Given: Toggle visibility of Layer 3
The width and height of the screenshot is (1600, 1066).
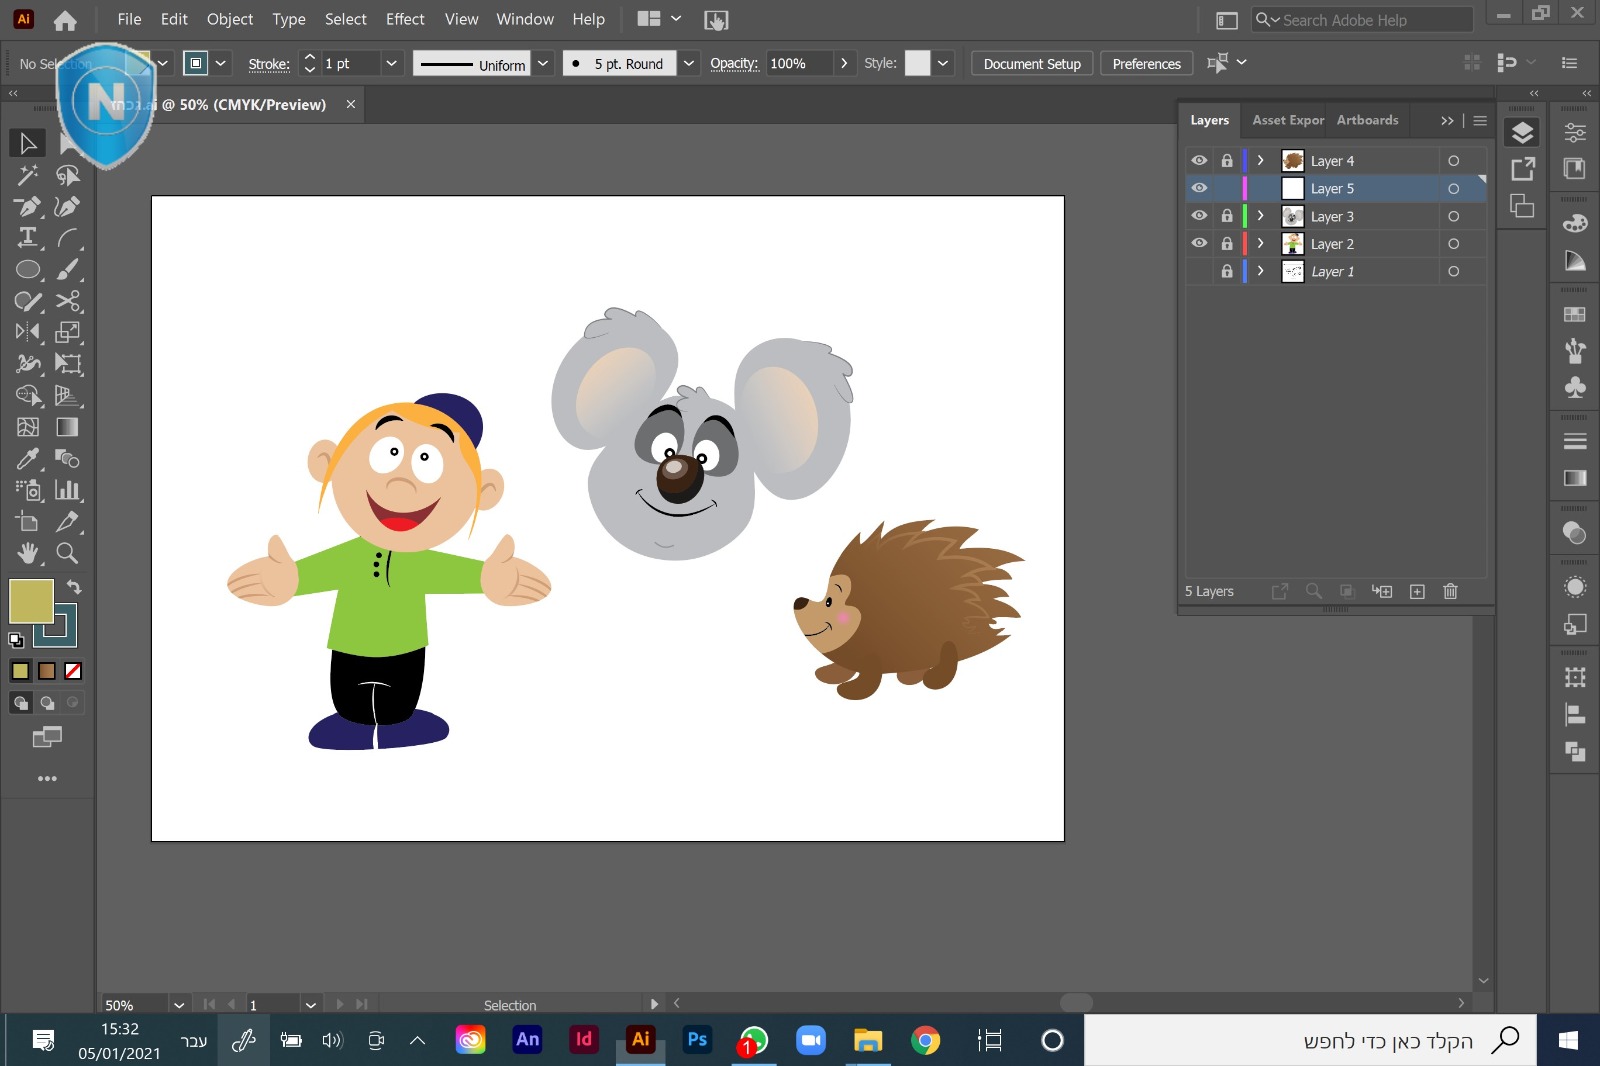Looking at the screenshot, I should pyautogui.click(x=1199, y=216).
